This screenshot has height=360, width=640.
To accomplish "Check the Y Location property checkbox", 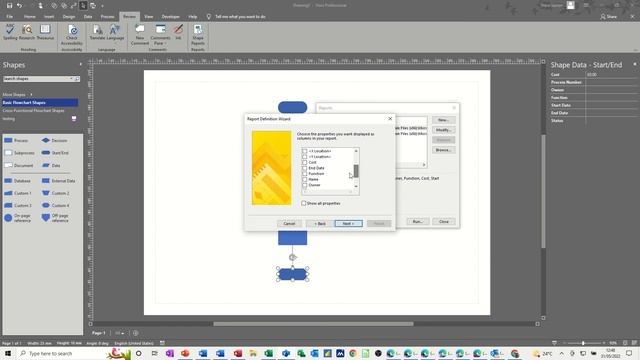I will [x=304, y=157].
